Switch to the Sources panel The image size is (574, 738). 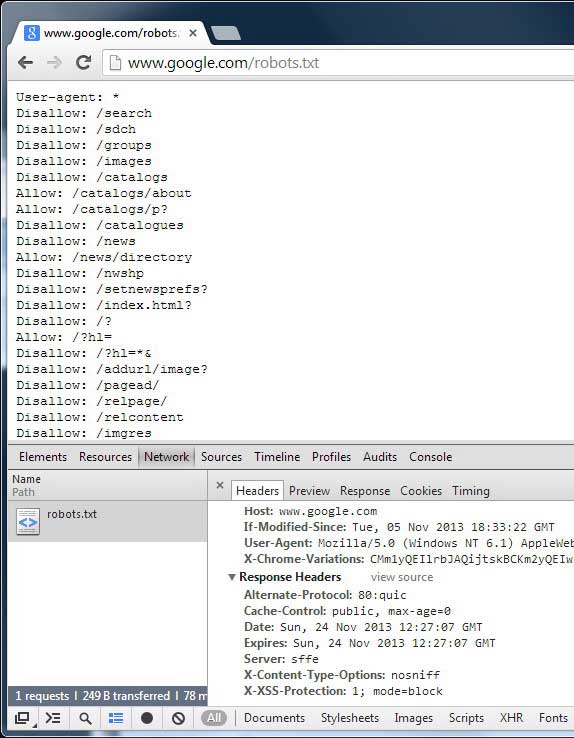tap(221, 457)
